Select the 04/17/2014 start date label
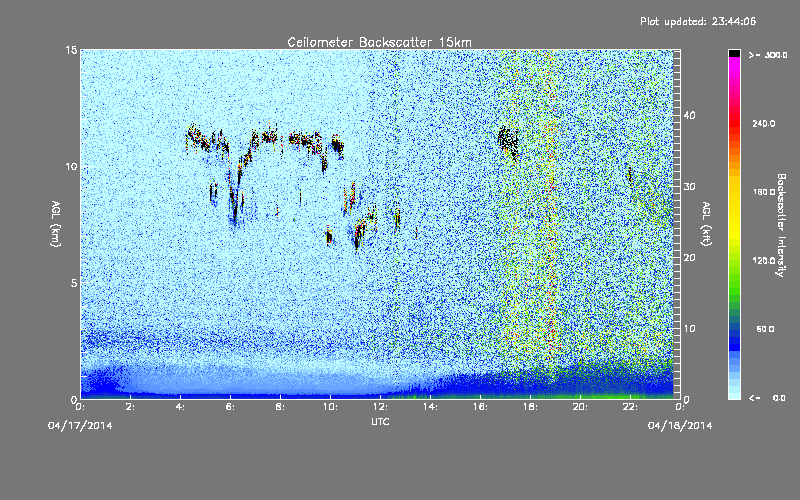This screenshot has height=500, width=800. click(x=80, y=426)
